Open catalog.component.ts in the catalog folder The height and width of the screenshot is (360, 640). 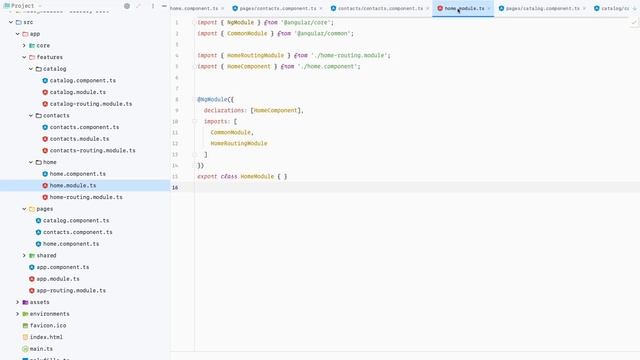click(x=82, y=80)
